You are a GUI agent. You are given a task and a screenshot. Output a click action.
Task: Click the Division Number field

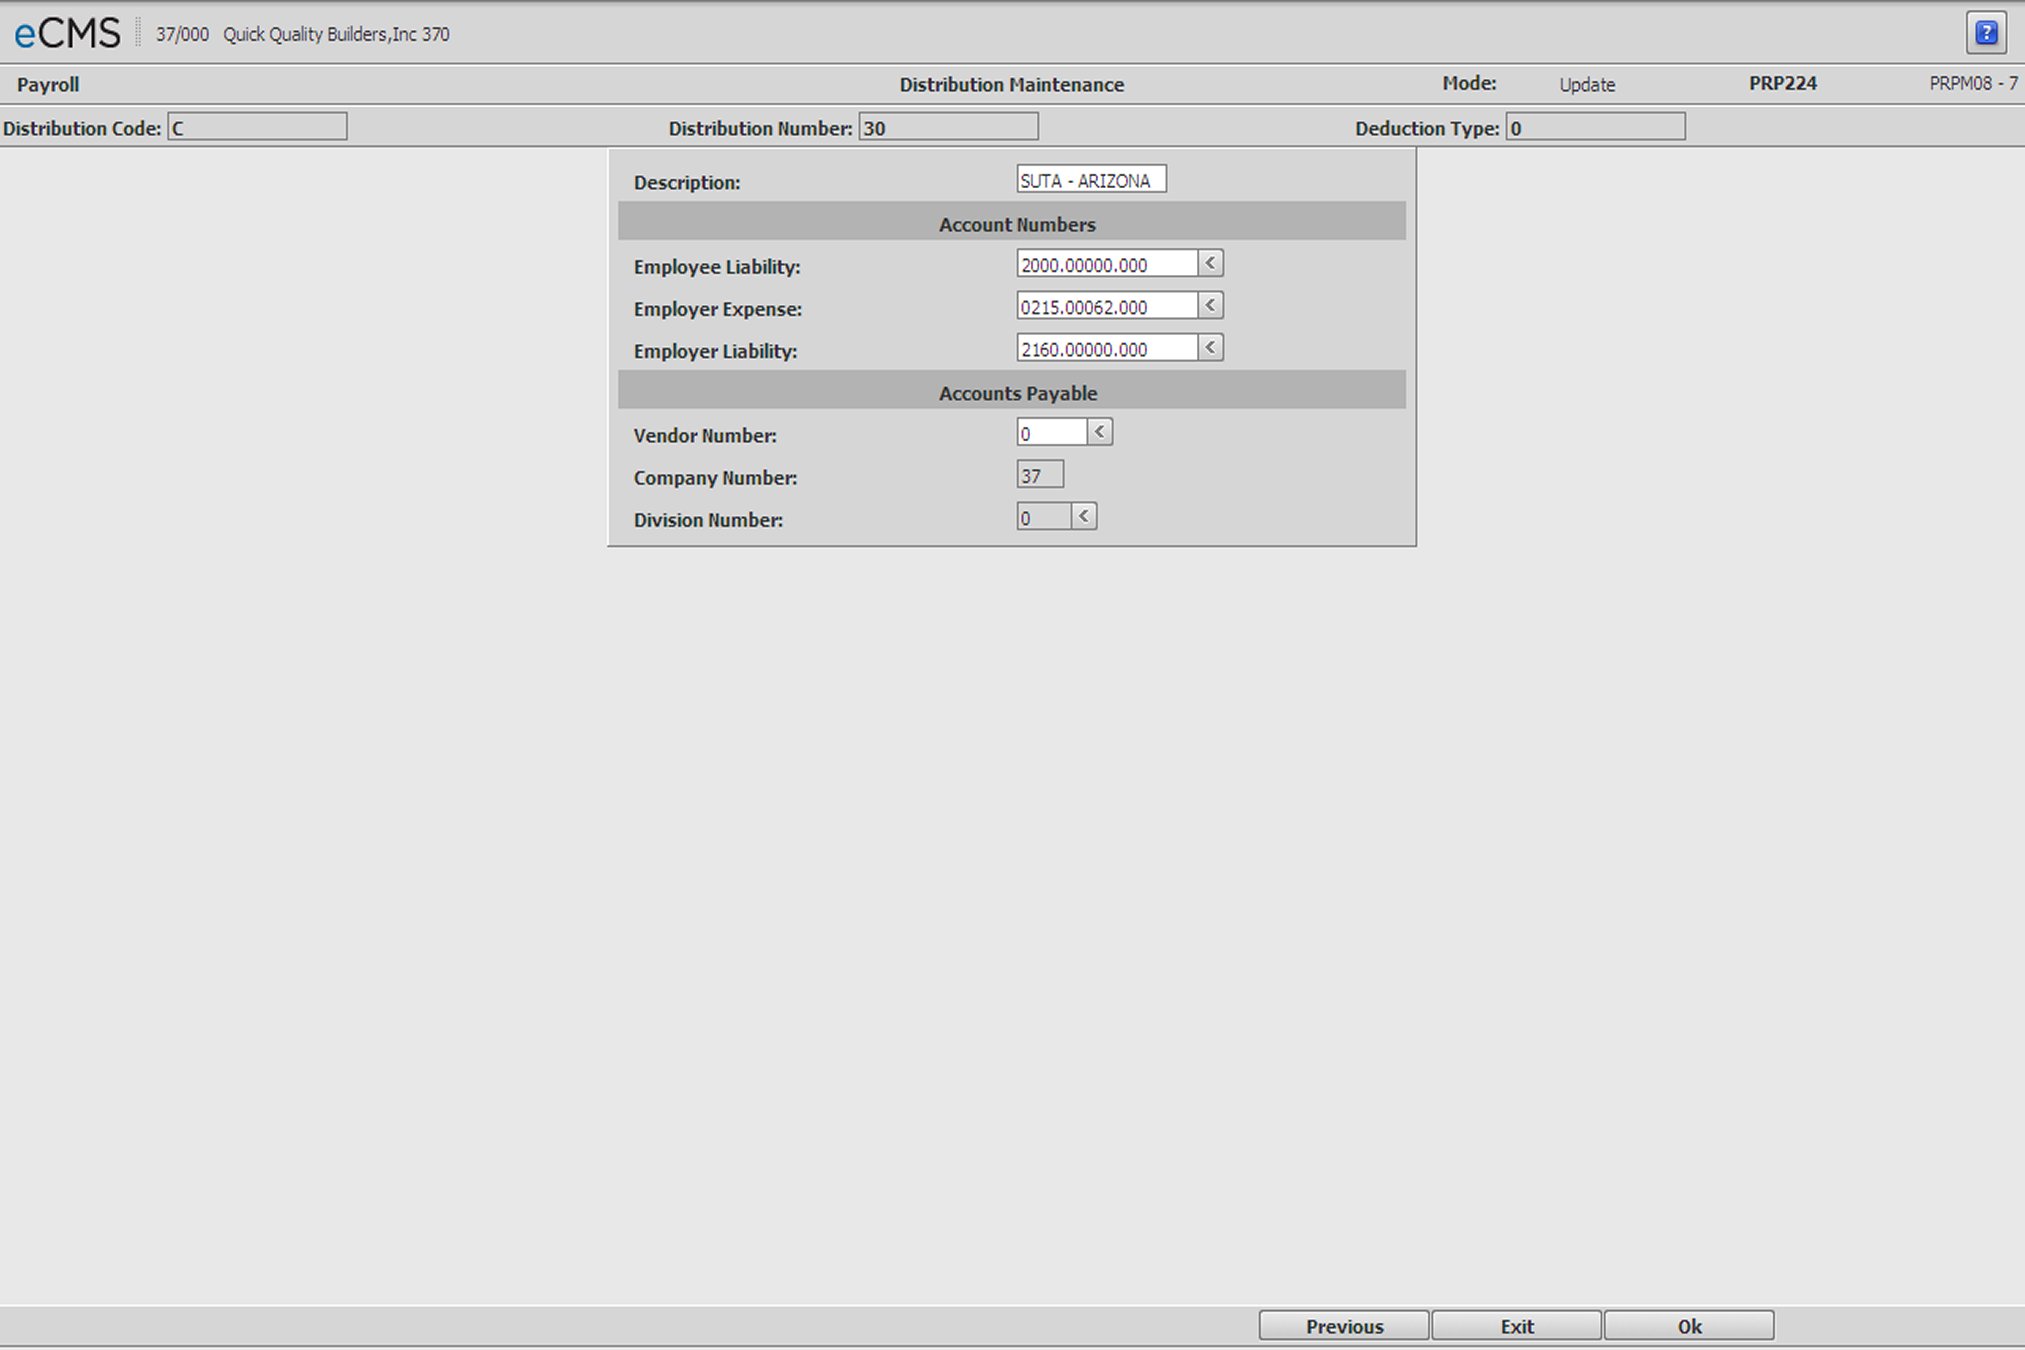[1044, 517]
